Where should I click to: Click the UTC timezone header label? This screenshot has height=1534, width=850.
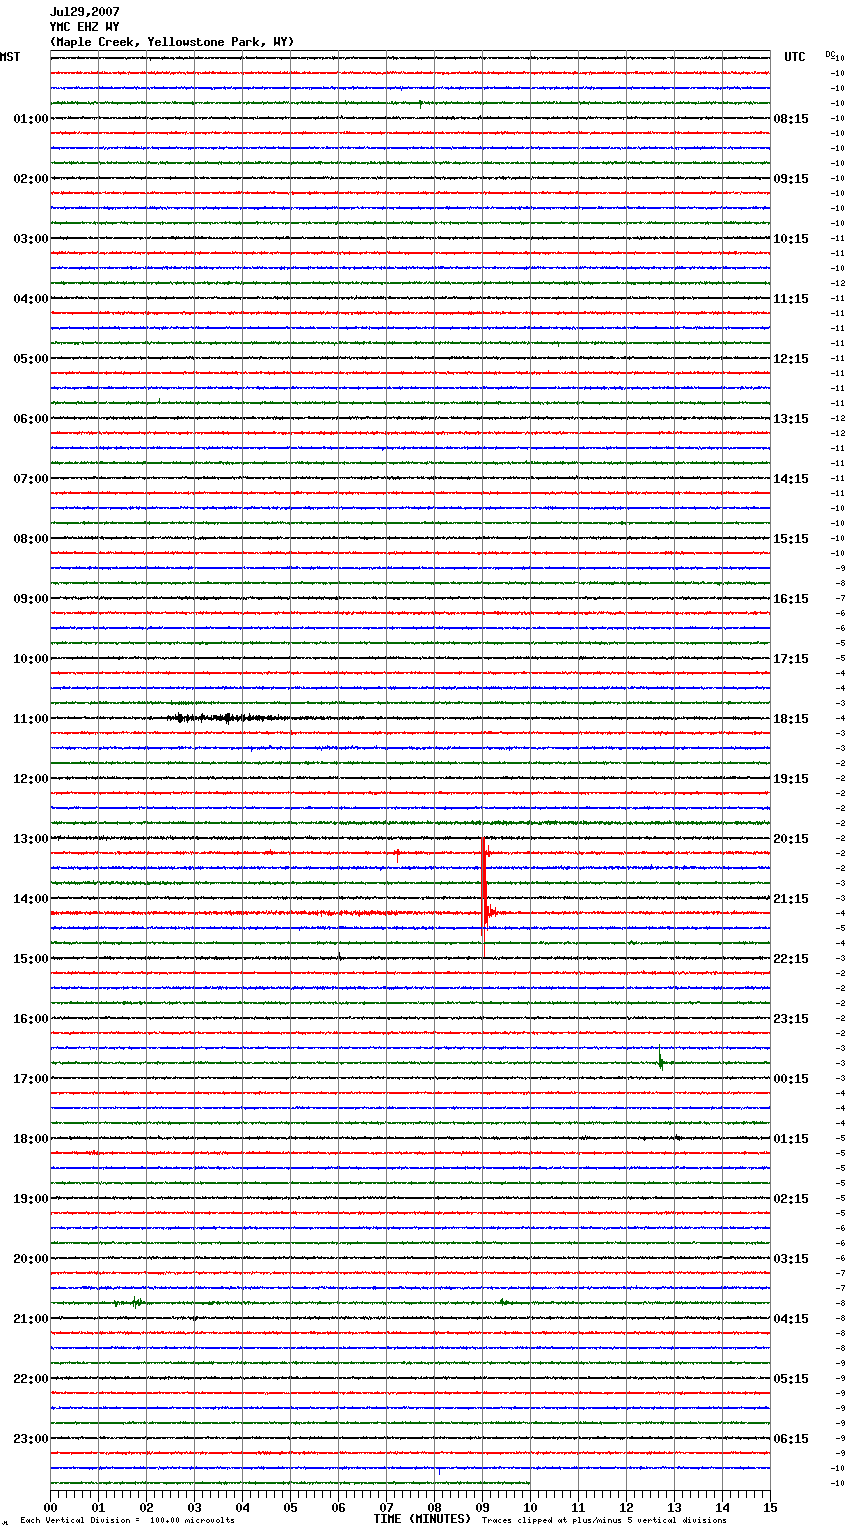click(x=795, y=57)
